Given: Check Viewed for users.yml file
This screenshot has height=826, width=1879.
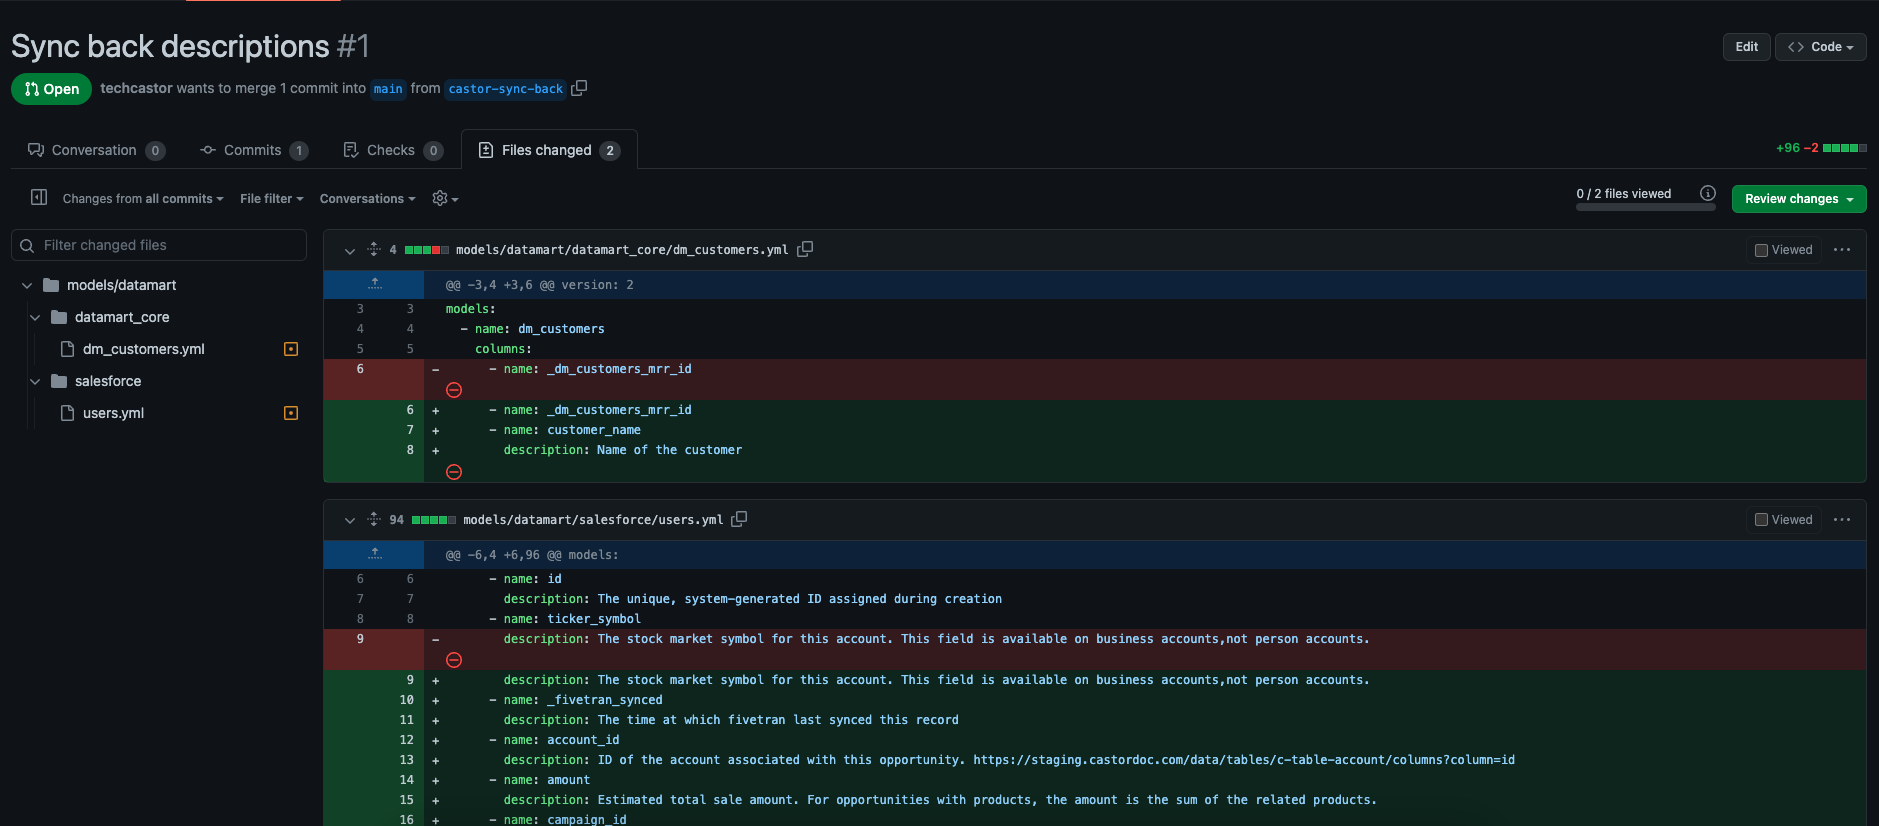Looking at the screenshot, I should click(1762, 520).
